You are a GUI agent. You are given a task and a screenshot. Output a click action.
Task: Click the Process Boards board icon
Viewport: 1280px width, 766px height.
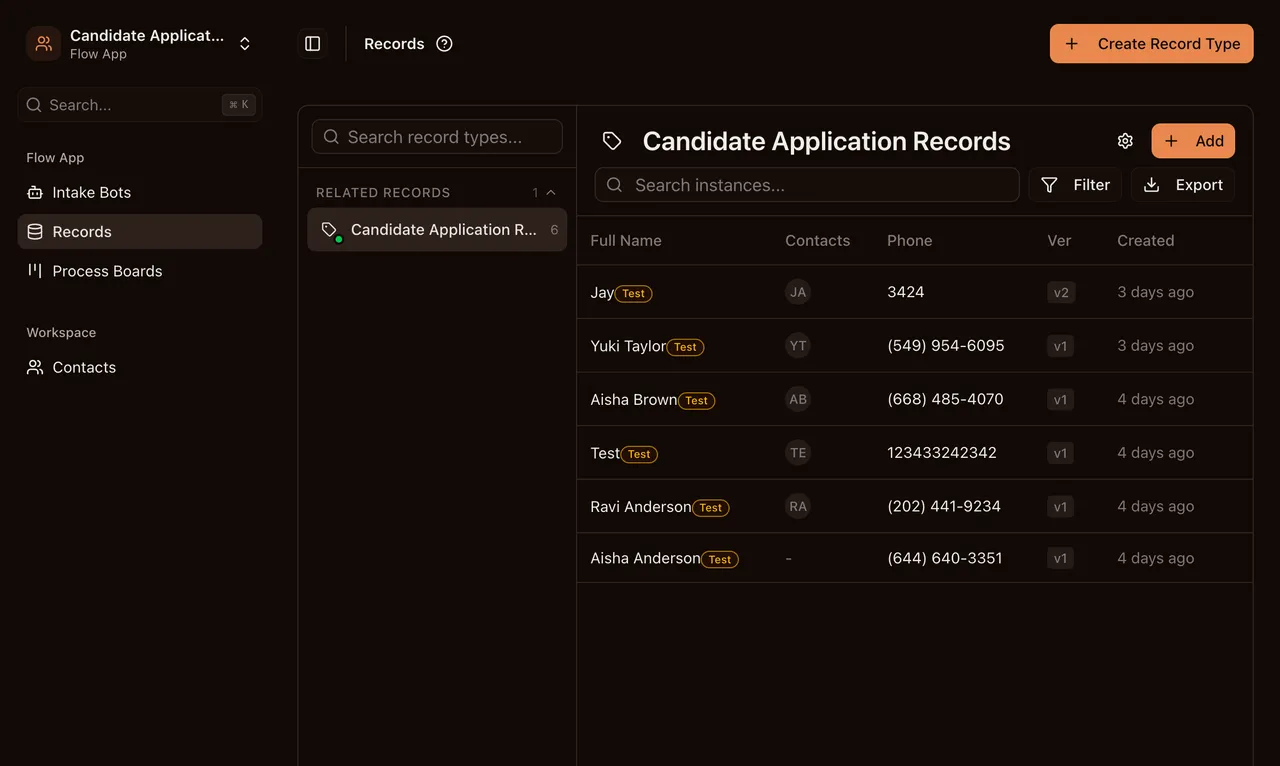tap(35, 271)
